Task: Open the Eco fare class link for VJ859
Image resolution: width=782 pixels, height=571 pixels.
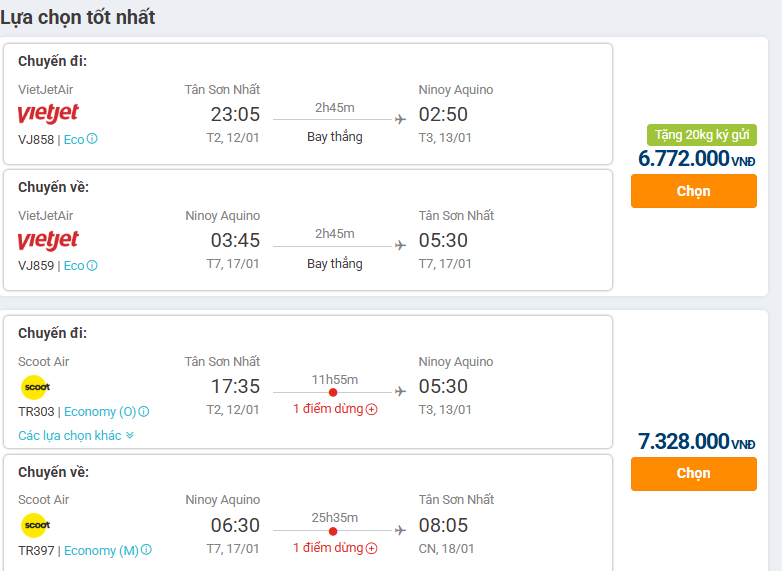Action: 74,266
